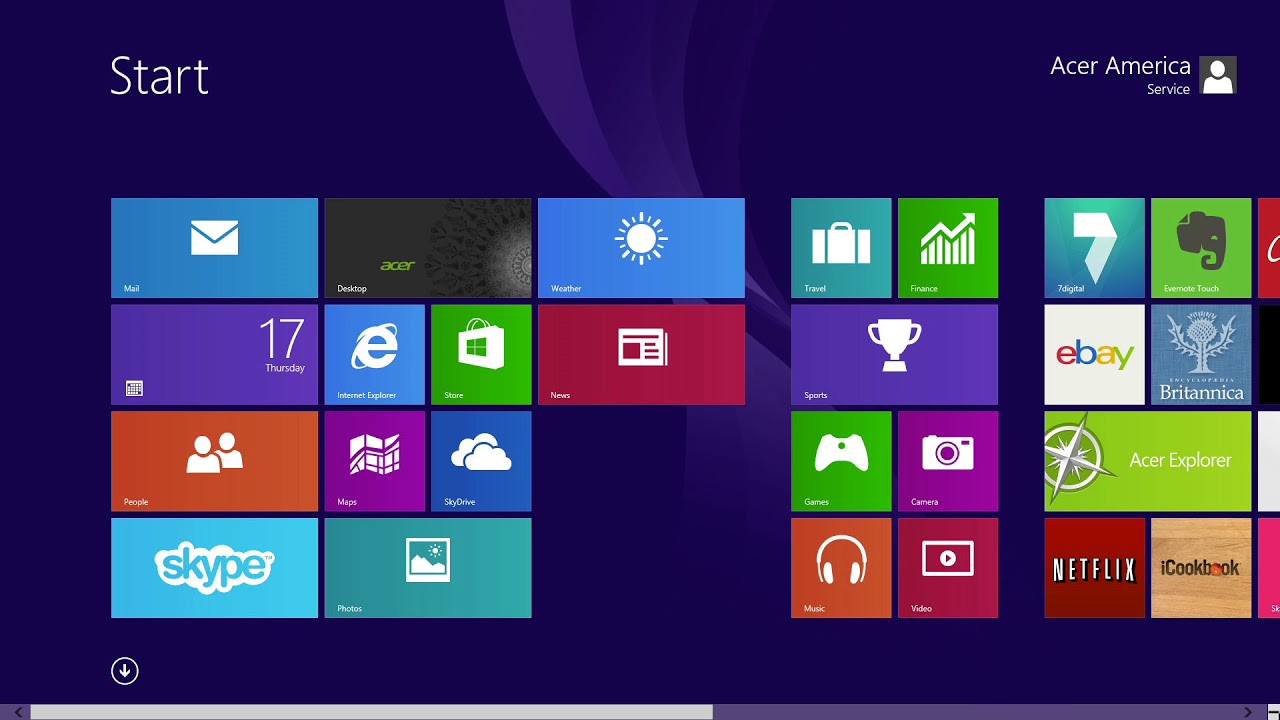Viewport: 1280px width, 720px height.
Task: Open the News tile
Action: tap(641, 355)
